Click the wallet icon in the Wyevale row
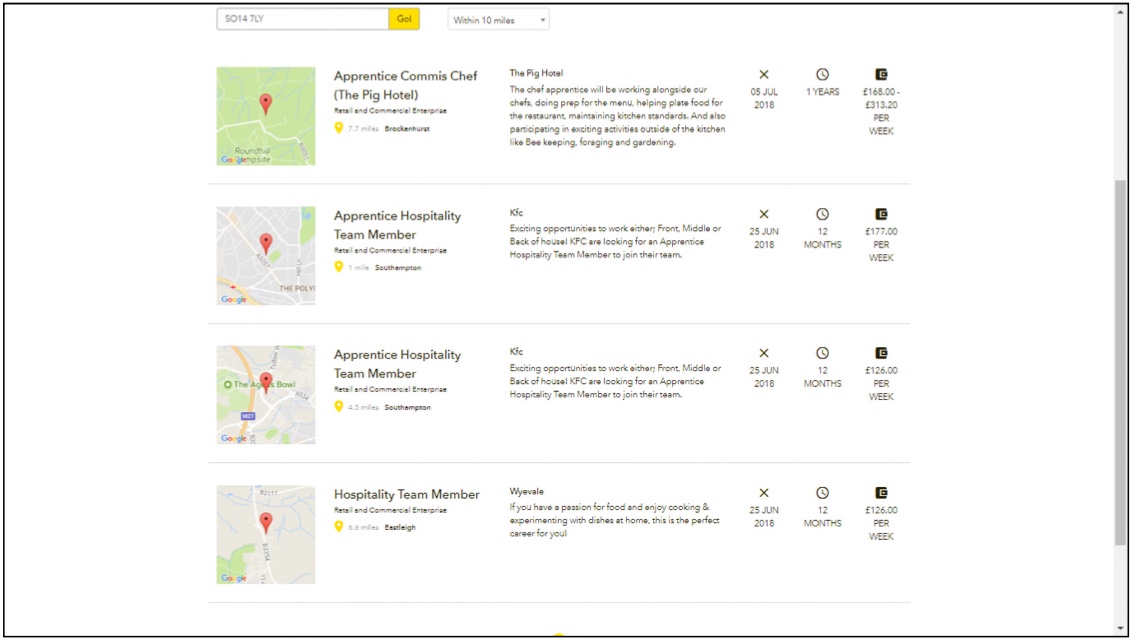Image resolution: width=1133 pixels, height=640 pixels. click(881, 493)
